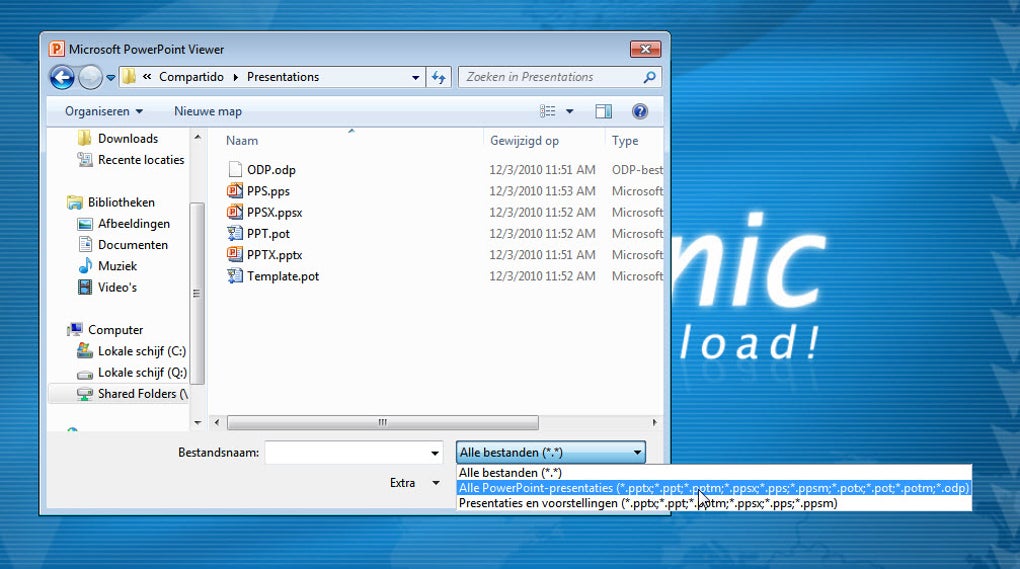1020x569 pixels.
Task: Select Lokale schijf (C:) drive
Action: tap(141, 351)
